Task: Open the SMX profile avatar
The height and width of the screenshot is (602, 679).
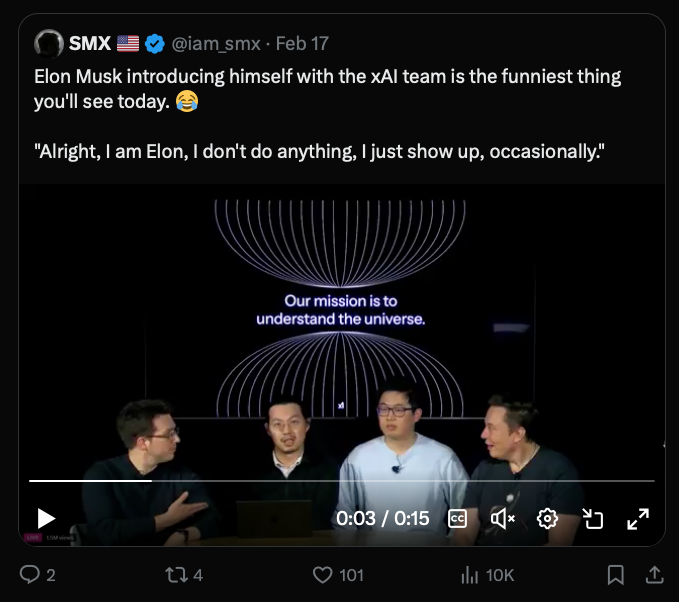Action: [48, 43]
